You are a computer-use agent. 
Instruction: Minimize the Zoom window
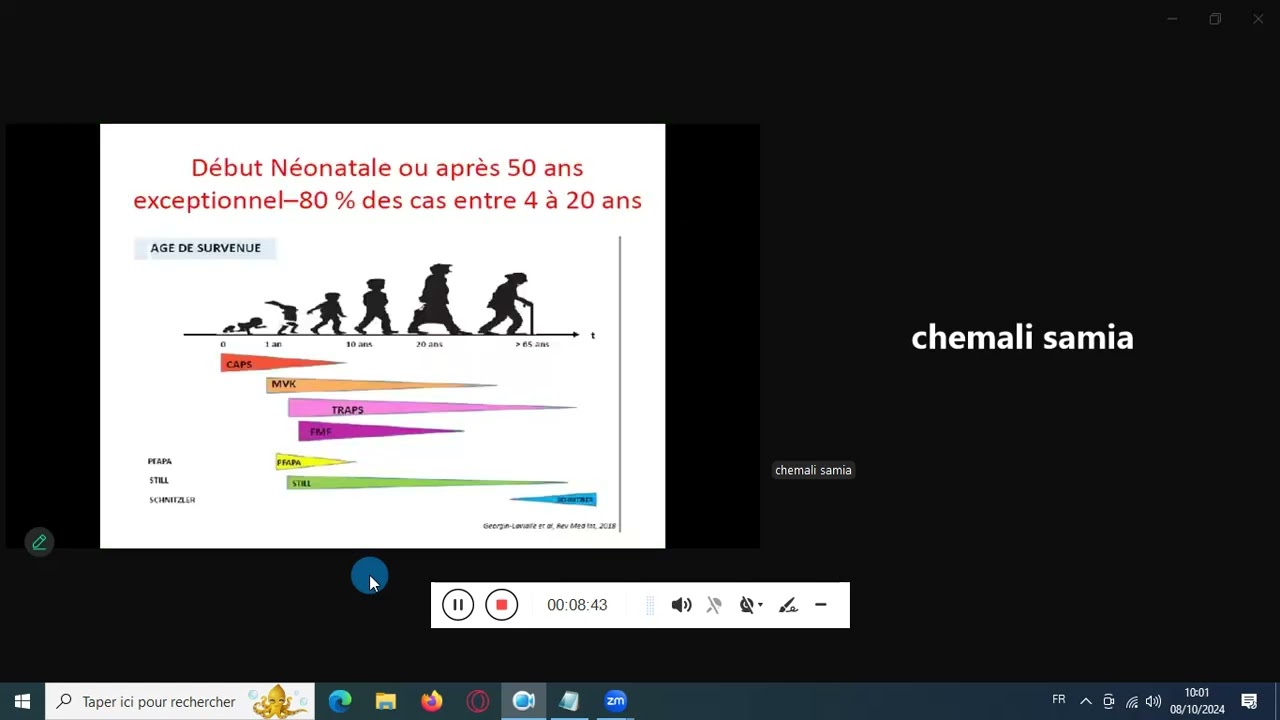pyautogui.click(x=1172, y=19)
